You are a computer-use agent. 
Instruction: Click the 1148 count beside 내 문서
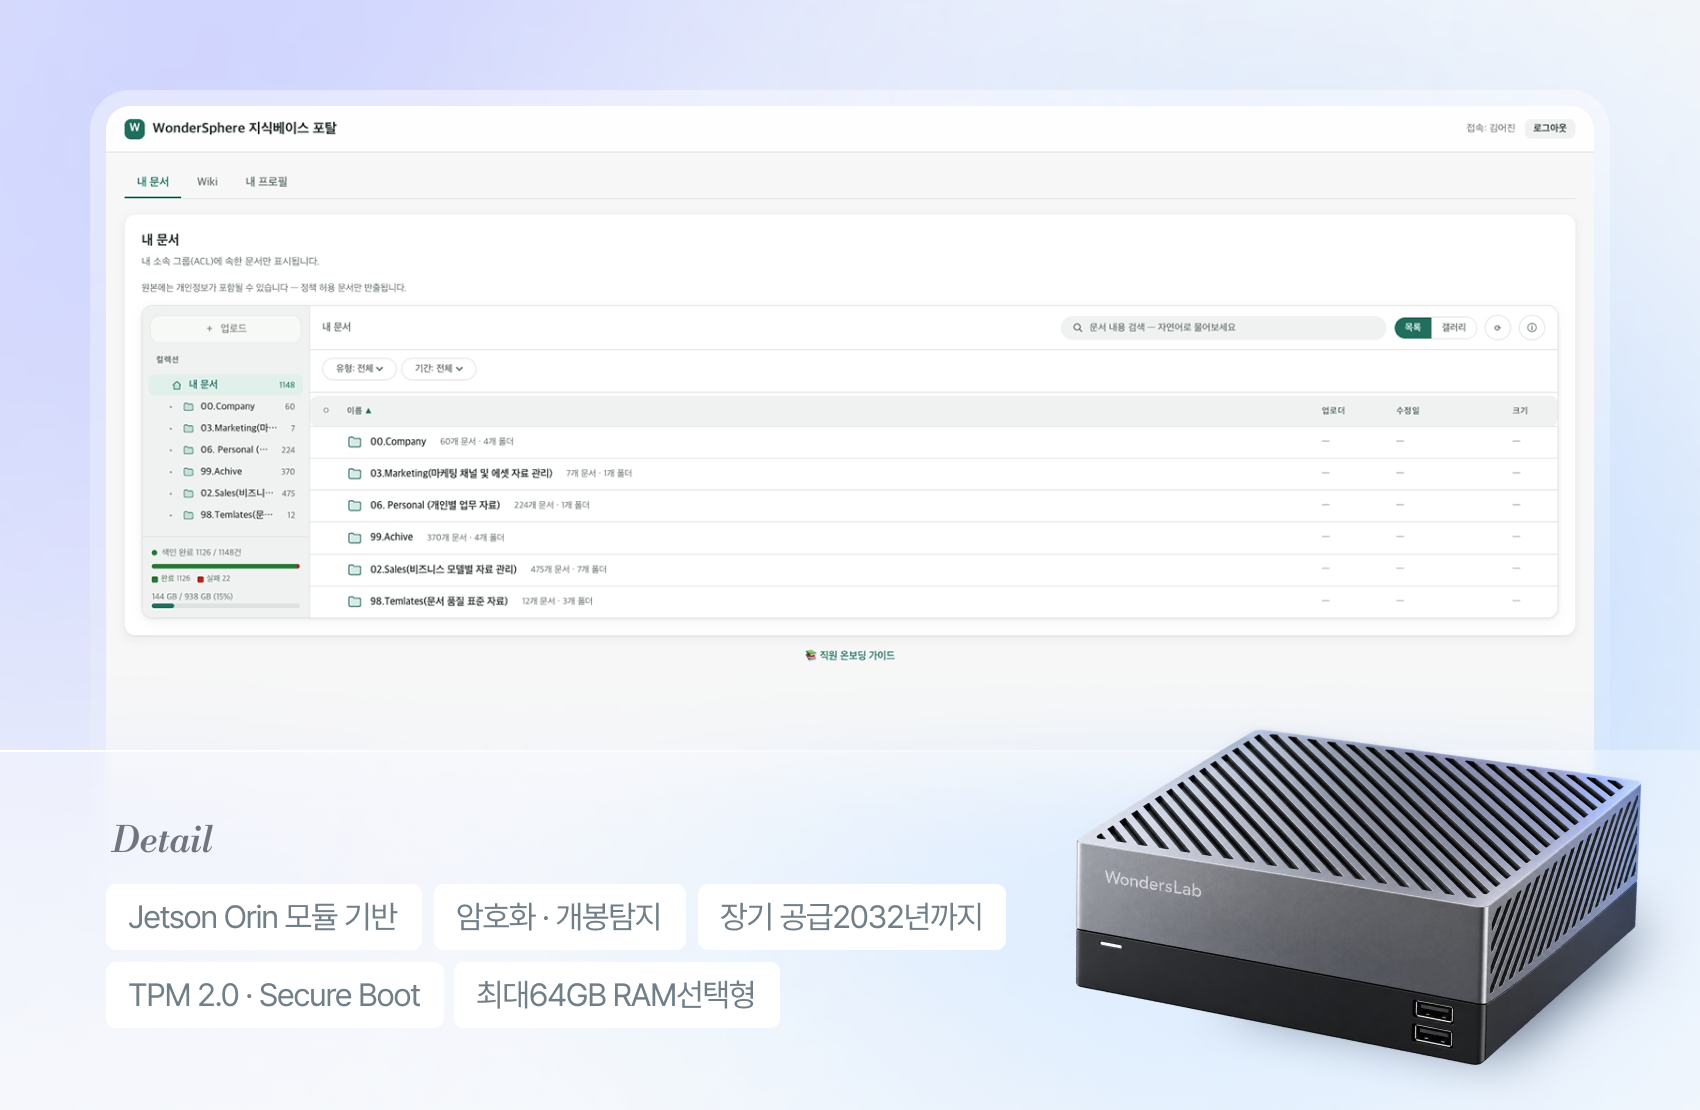(x=287, y=385)
